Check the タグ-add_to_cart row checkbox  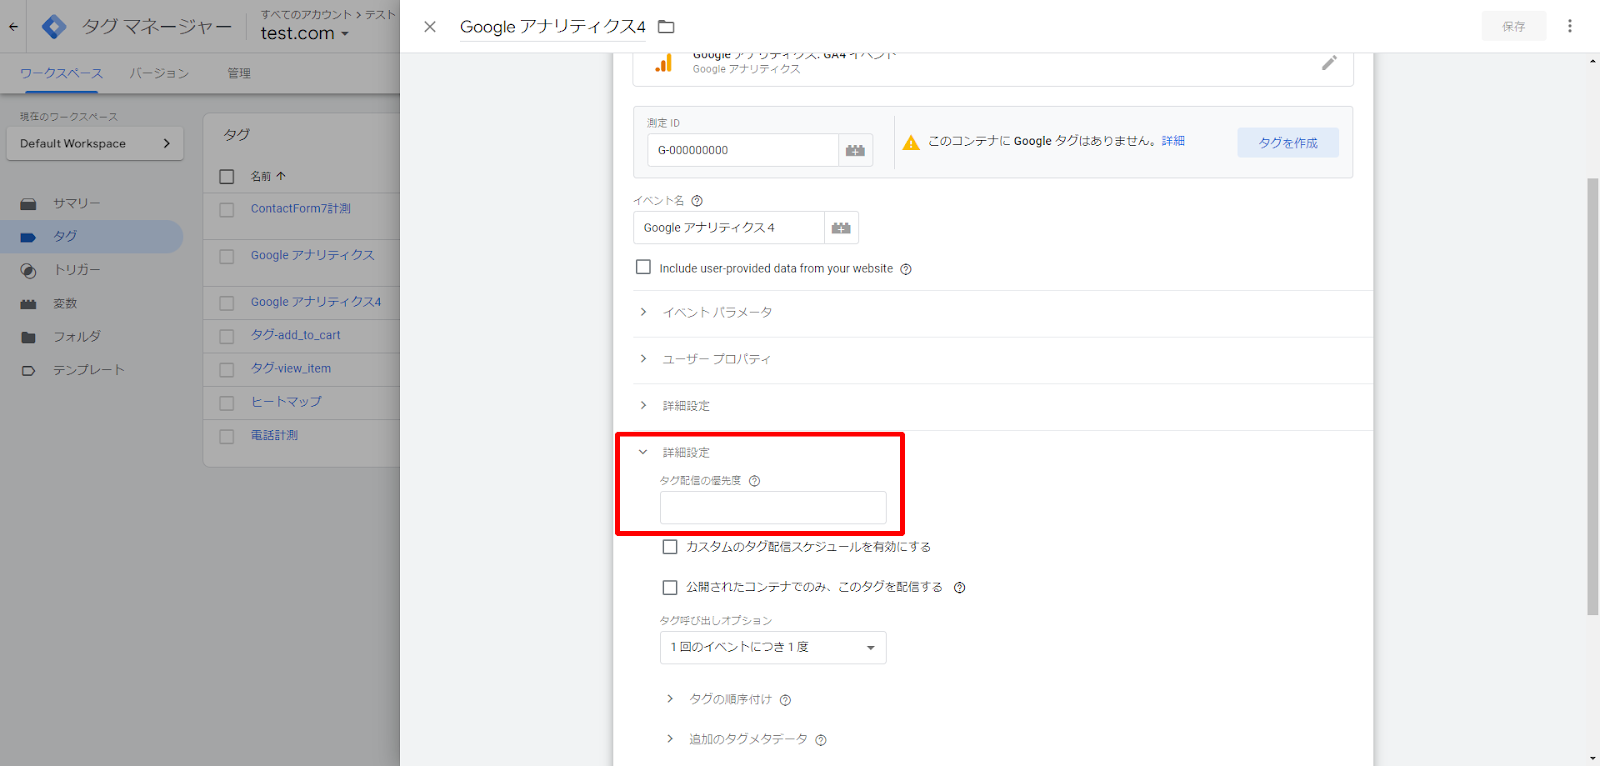[227, 337]
